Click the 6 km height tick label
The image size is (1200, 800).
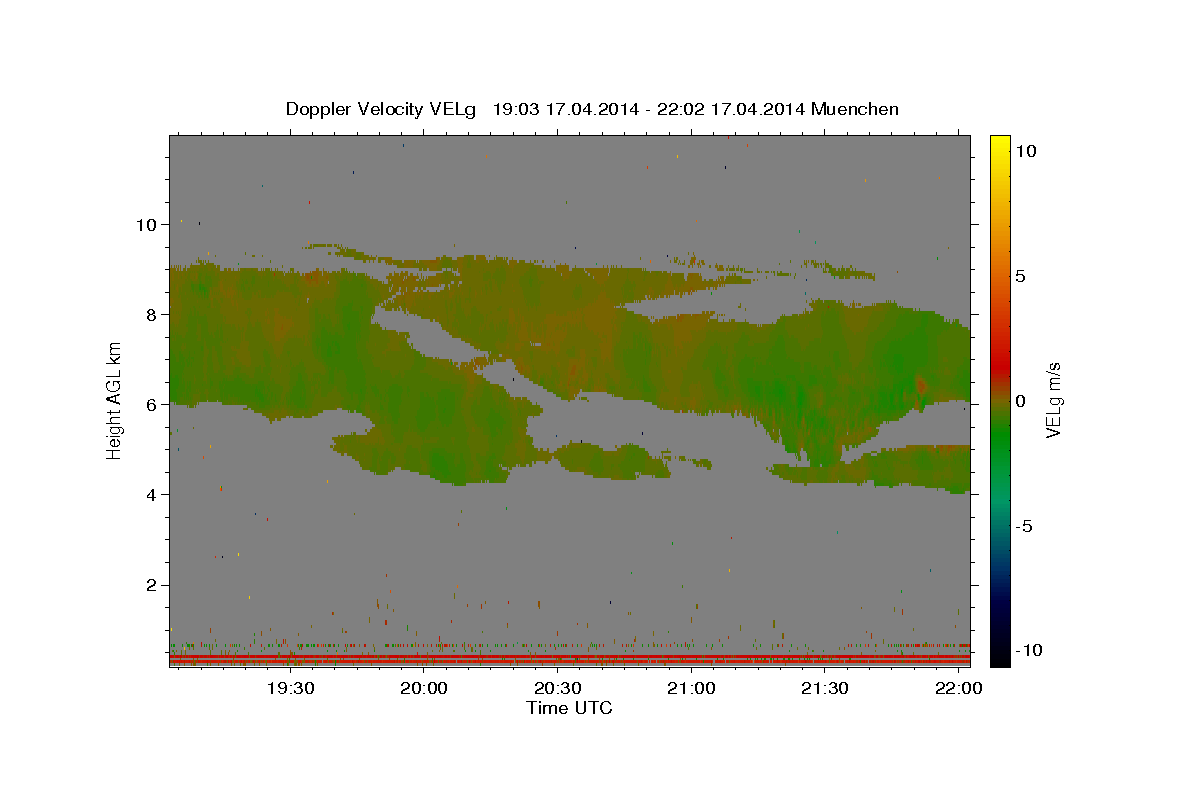pyautogui.click(x=150, y=404)
